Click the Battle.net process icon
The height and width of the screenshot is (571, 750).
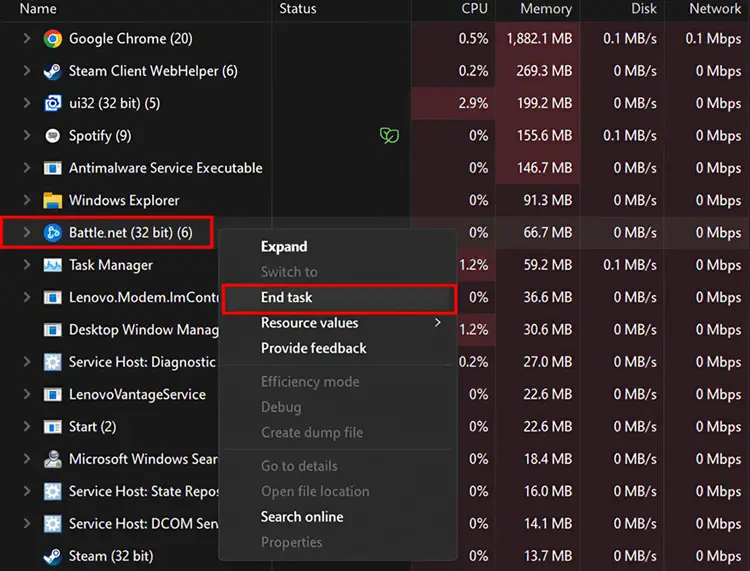[53, 233]
